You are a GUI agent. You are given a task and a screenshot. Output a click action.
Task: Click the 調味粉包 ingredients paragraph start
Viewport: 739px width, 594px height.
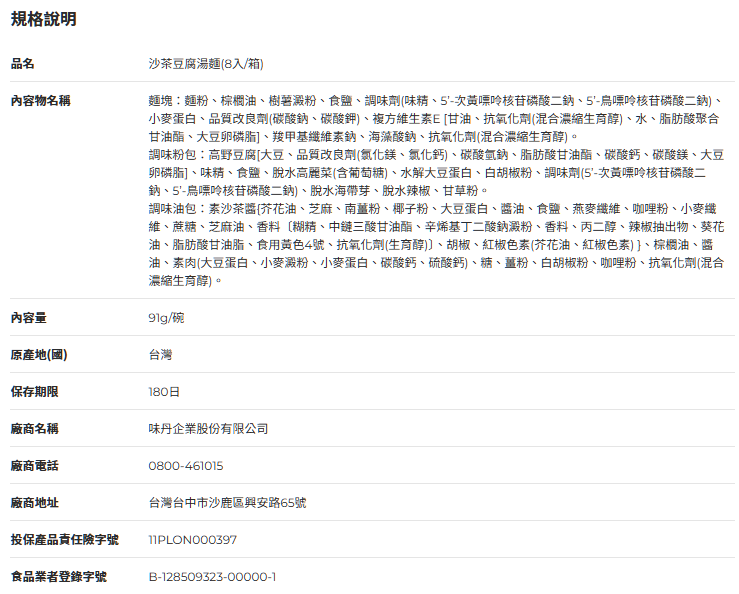click(172, 155)
